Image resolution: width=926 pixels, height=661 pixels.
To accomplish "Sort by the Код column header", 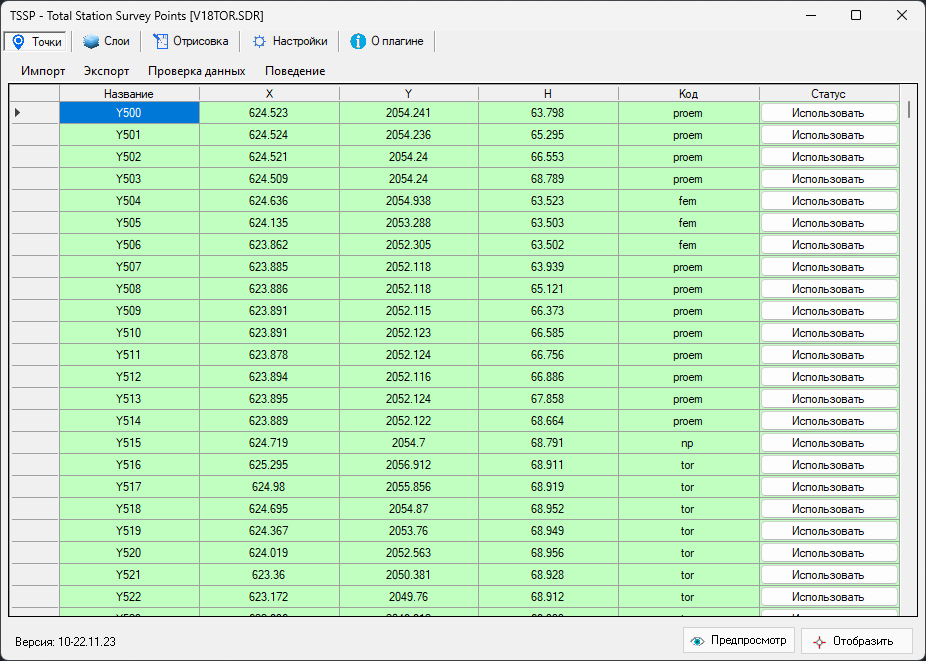I will (688, 94).
